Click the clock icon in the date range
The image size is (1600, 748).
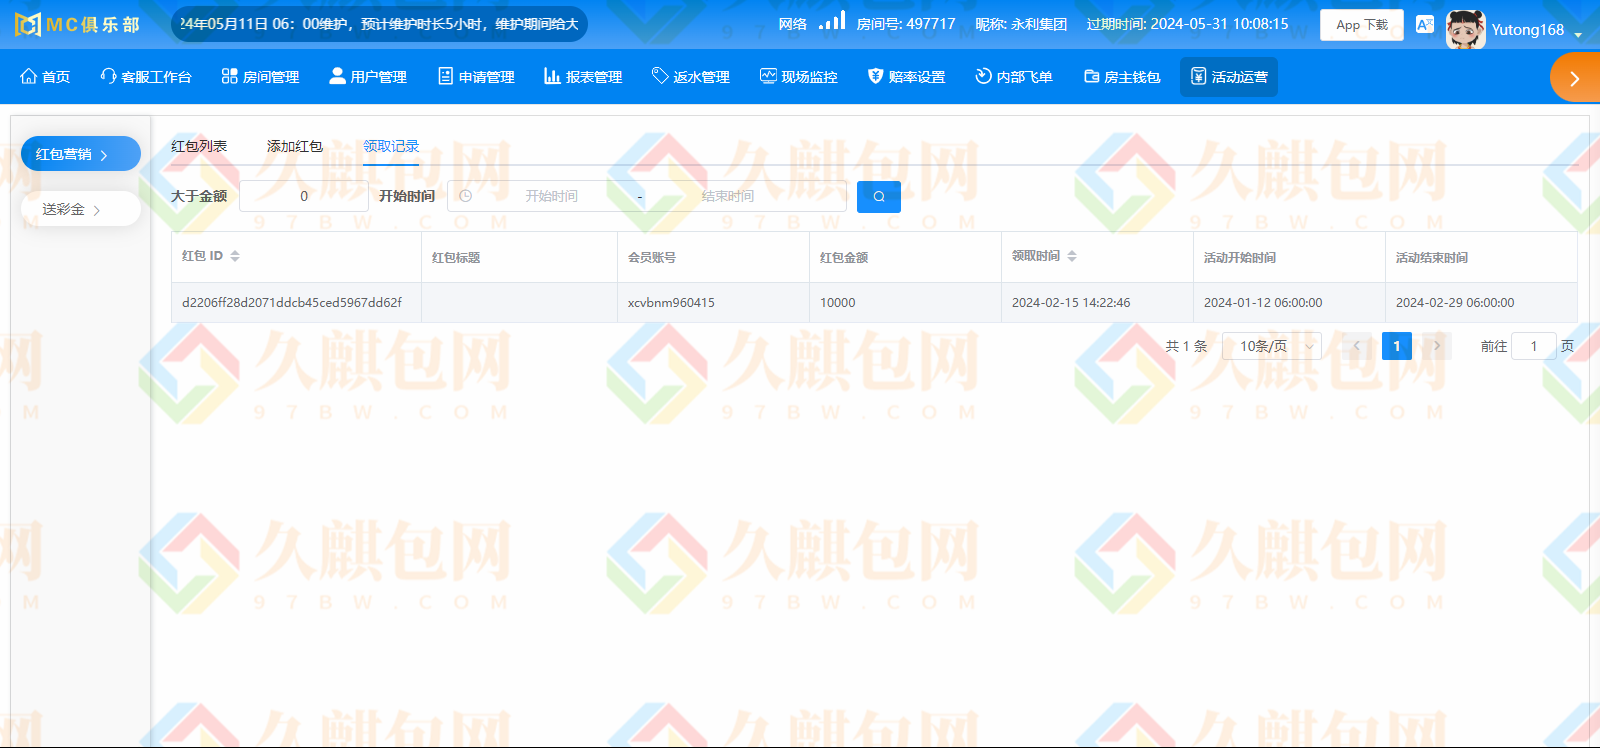[x=465, y=196]
